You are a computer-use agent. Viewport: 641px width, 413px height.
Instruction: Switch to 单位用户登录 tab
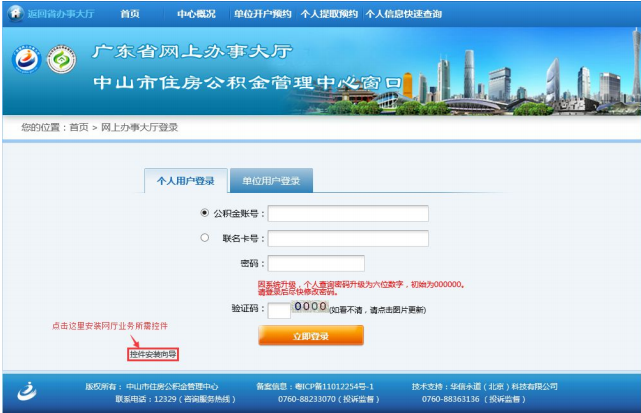point(271,181)
